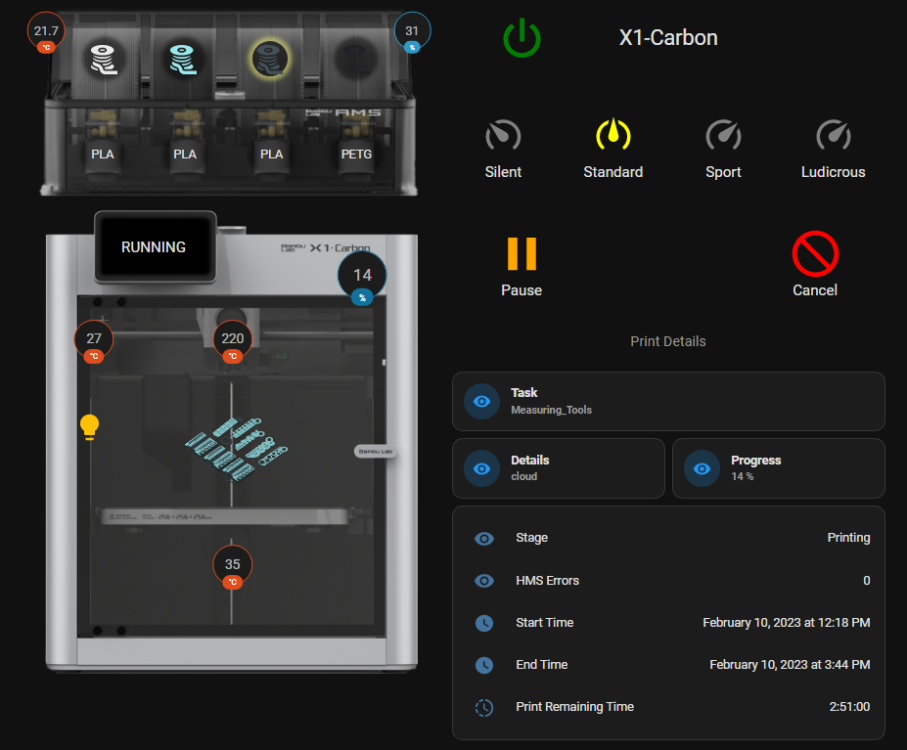Click the End Time value
Image resolution: width=907 pixels, height=750 pixels.
click(x=790, y=665)
